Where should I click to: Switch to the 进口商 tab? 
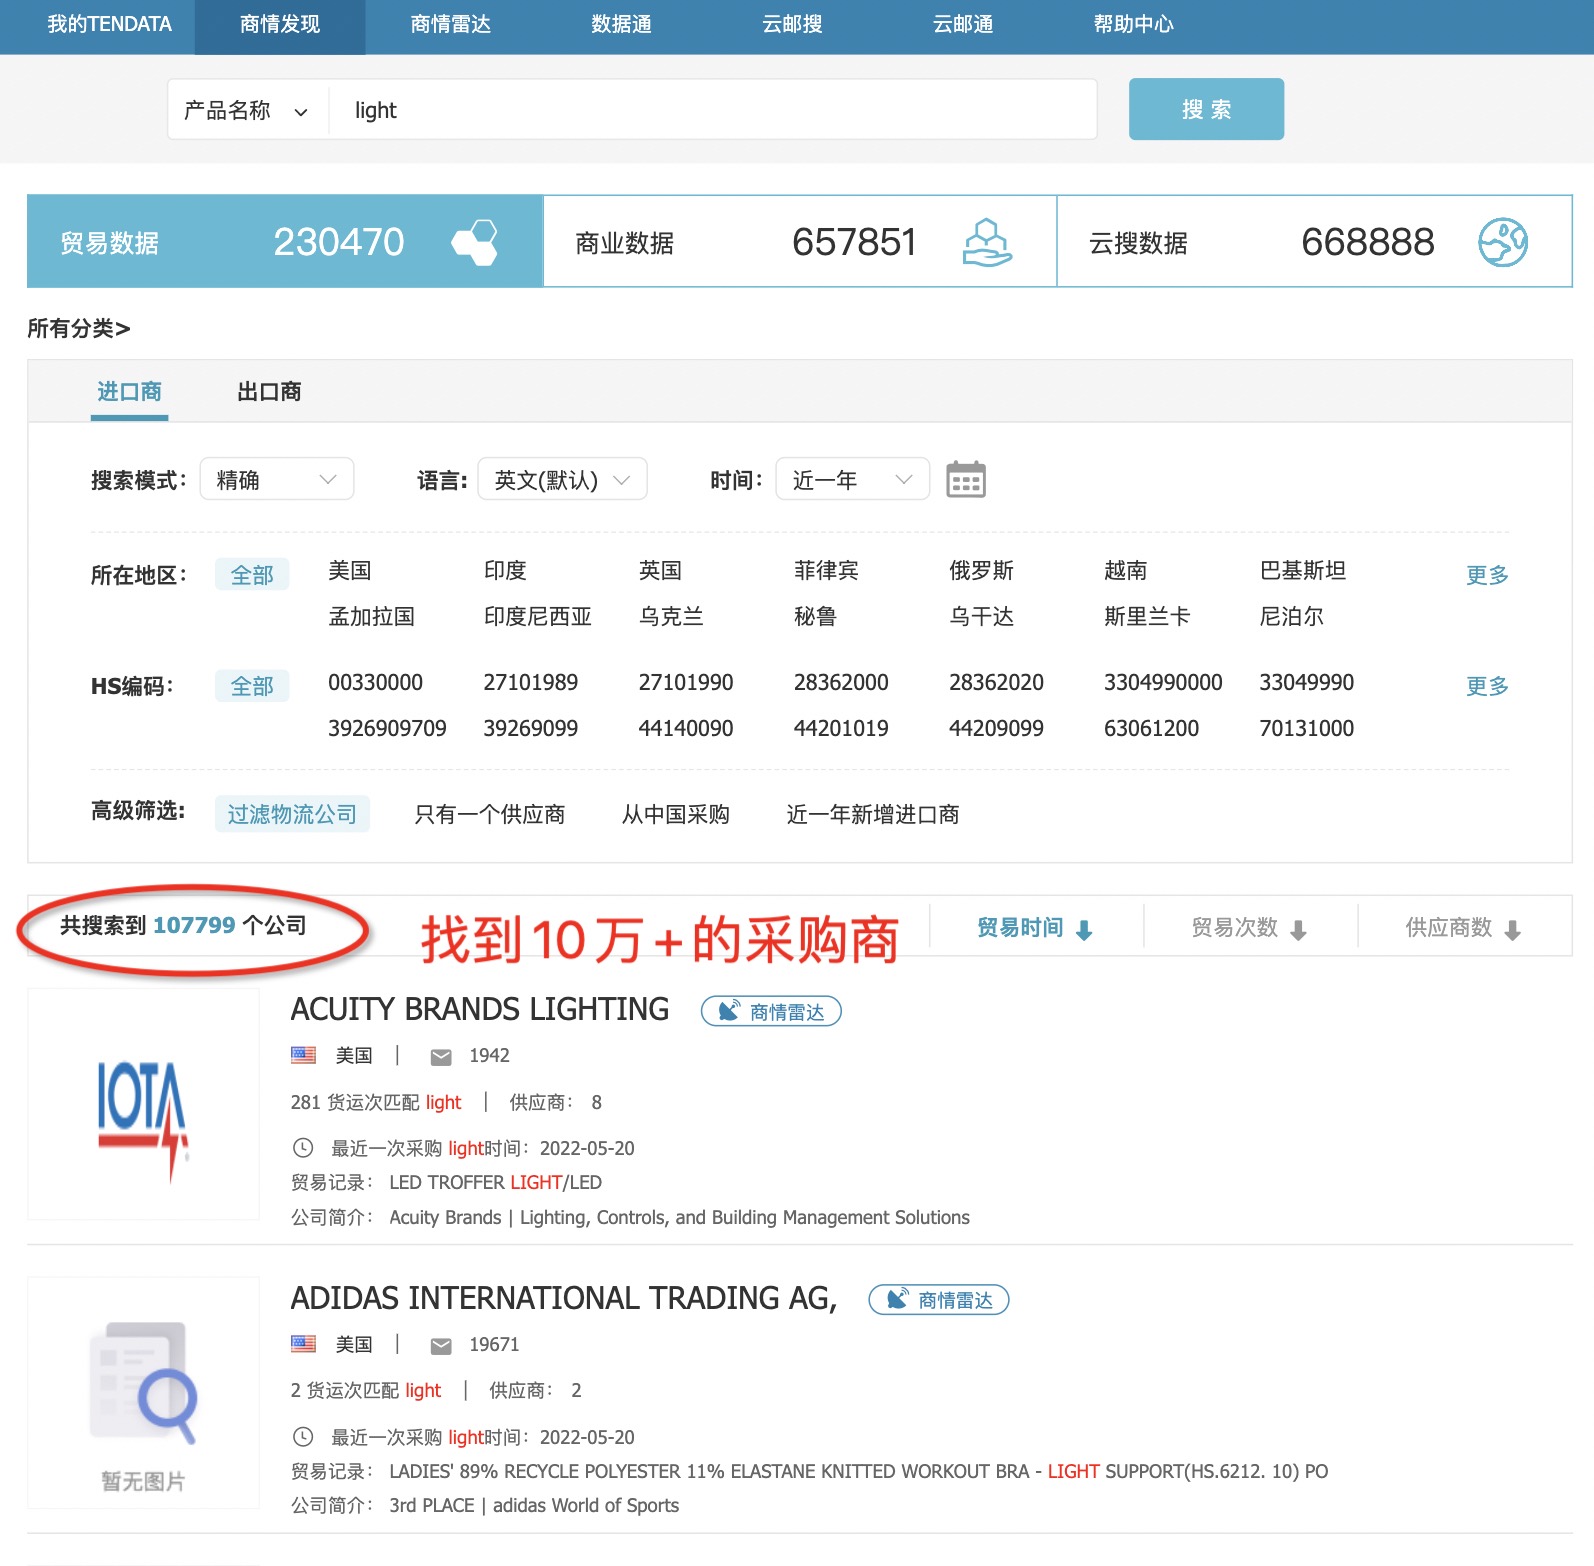tap(129, 391)
